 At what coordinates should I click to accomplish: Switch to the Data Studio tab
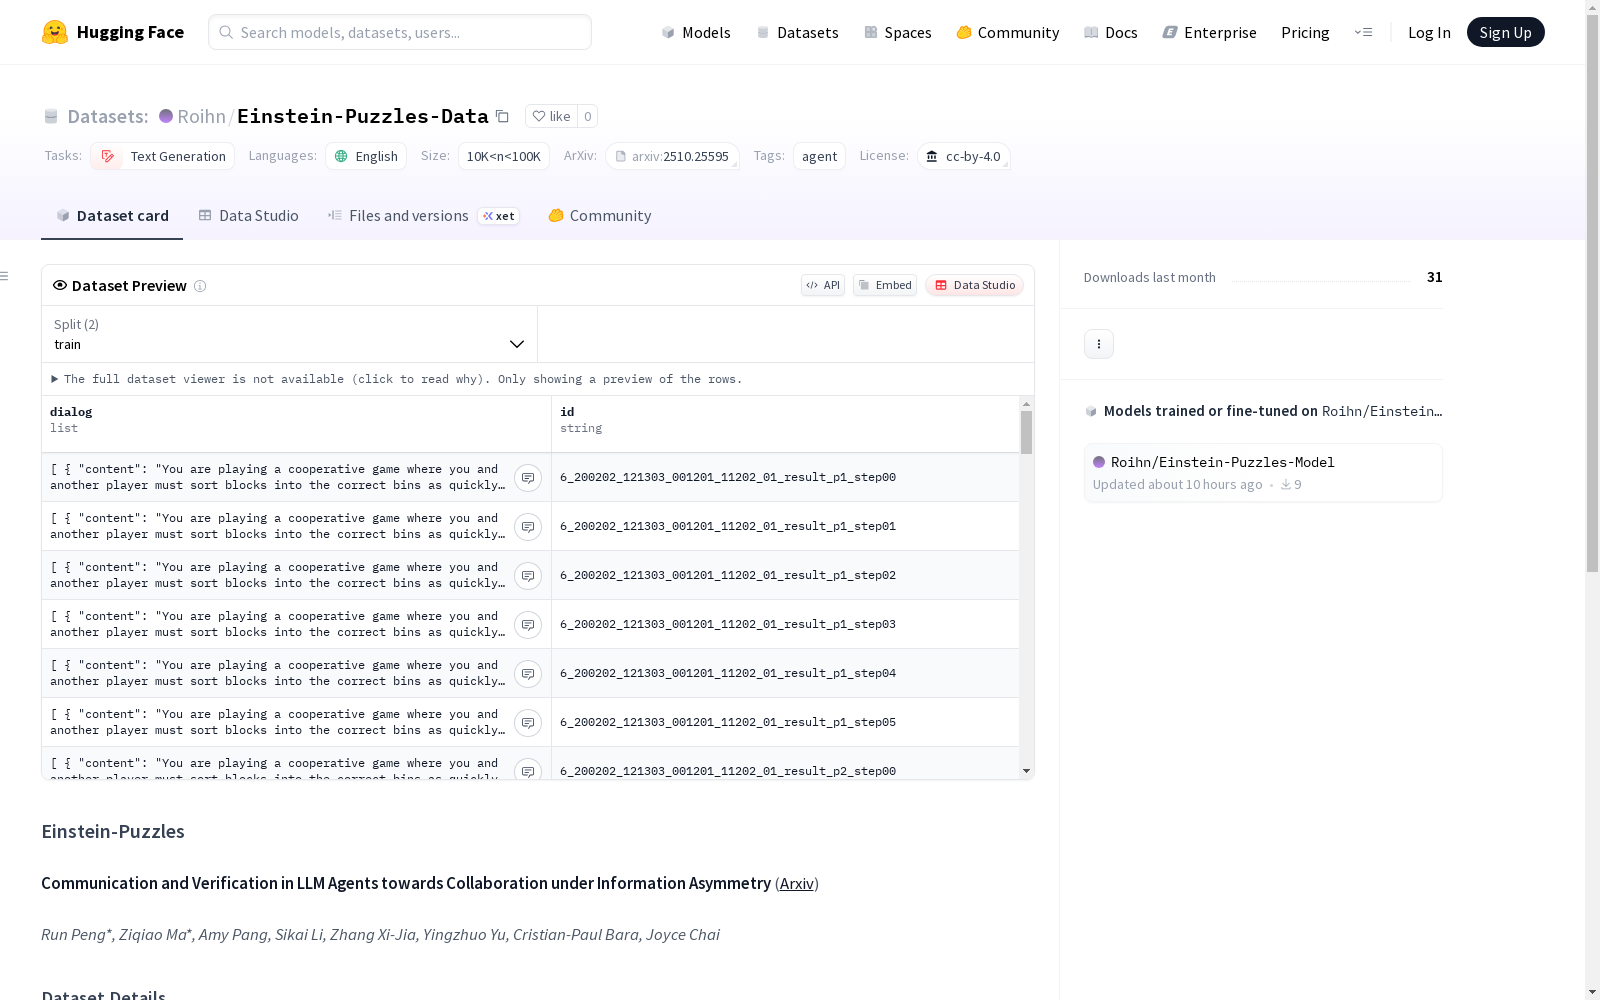point(248,216)
